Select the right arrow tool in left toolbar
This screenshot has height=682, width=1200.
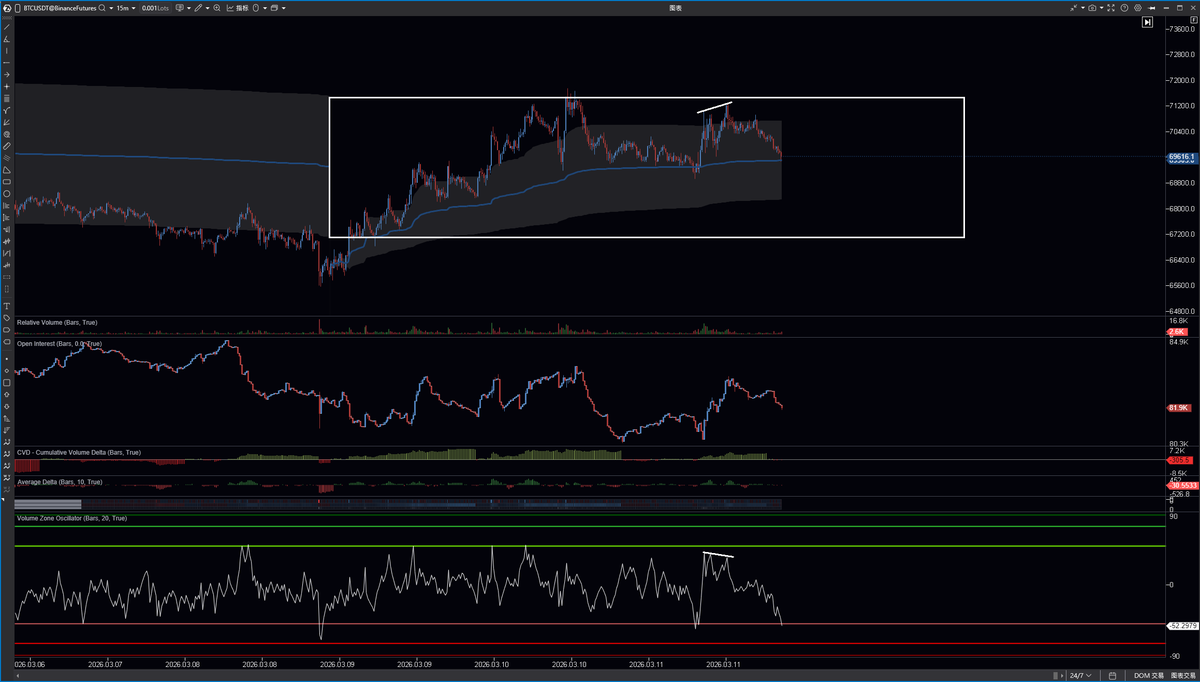click(x=6, y=74)
